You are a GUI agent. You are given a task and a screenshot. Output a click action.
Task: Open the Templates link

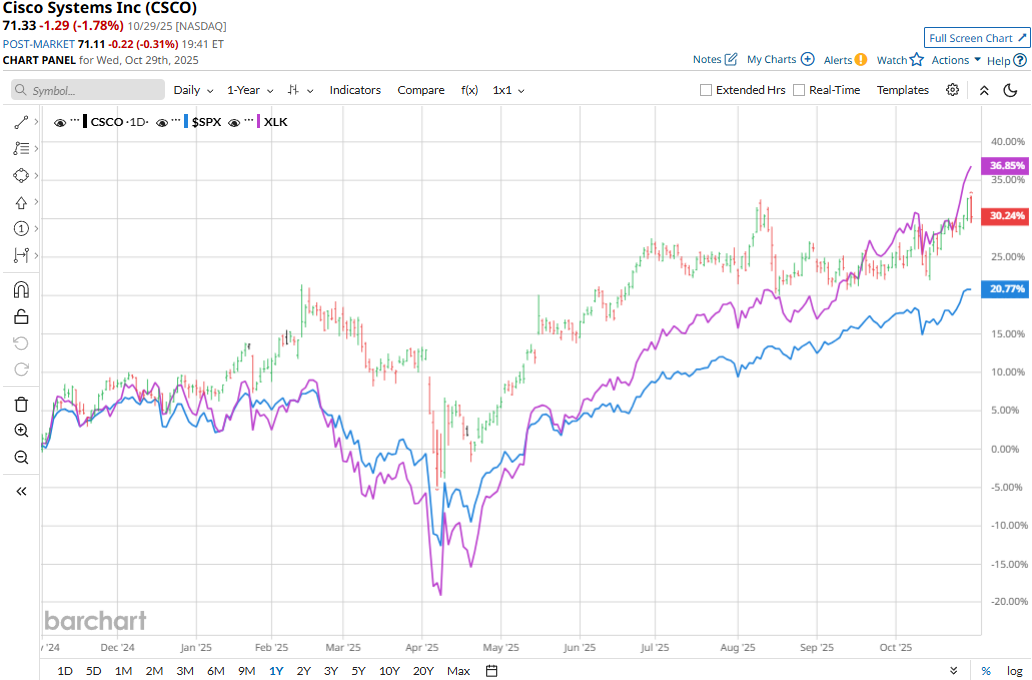[x=903, y=90]
